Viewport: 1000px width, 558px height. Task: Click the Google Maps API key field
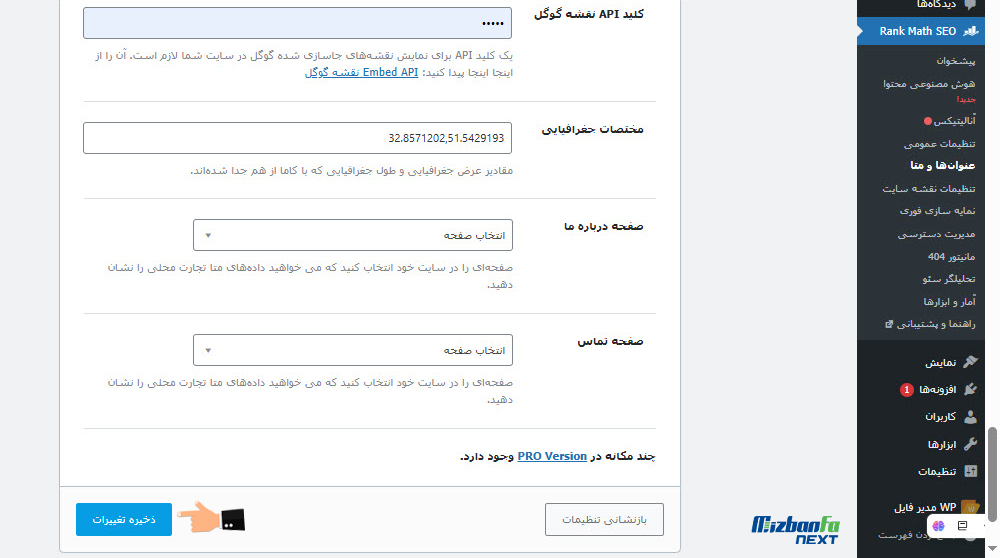pyautogui.click(x=297, y=23)
